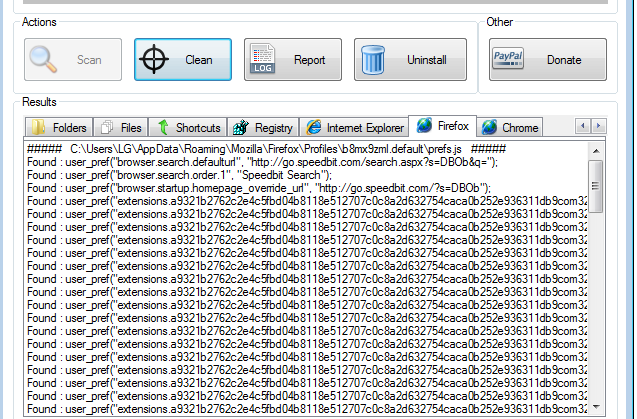The width and height of the screenshot is (637, 419).
Task: Click the trash bin Uninstall icon
Action: 373,60
